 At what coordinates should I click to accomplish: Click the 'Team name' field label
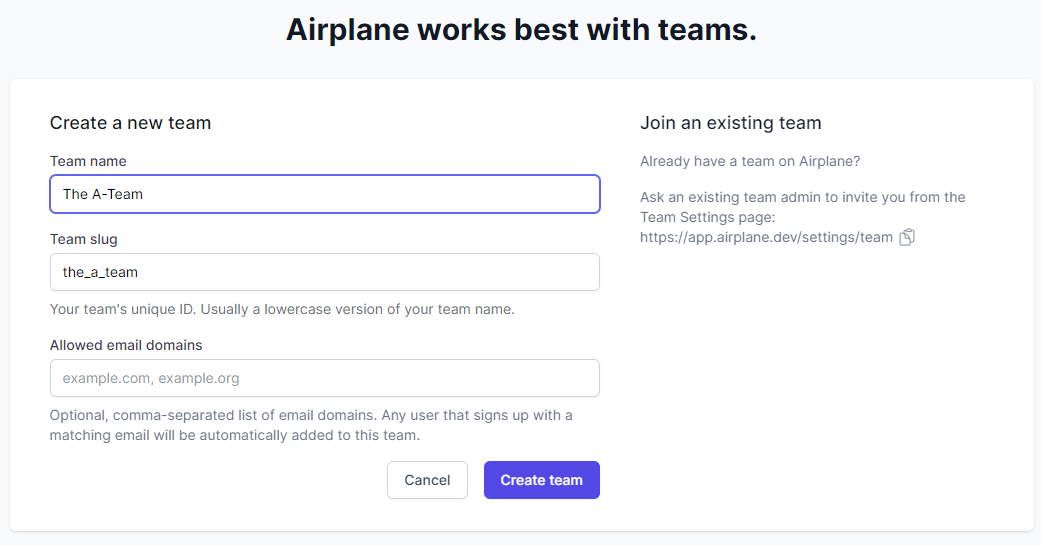88,161
